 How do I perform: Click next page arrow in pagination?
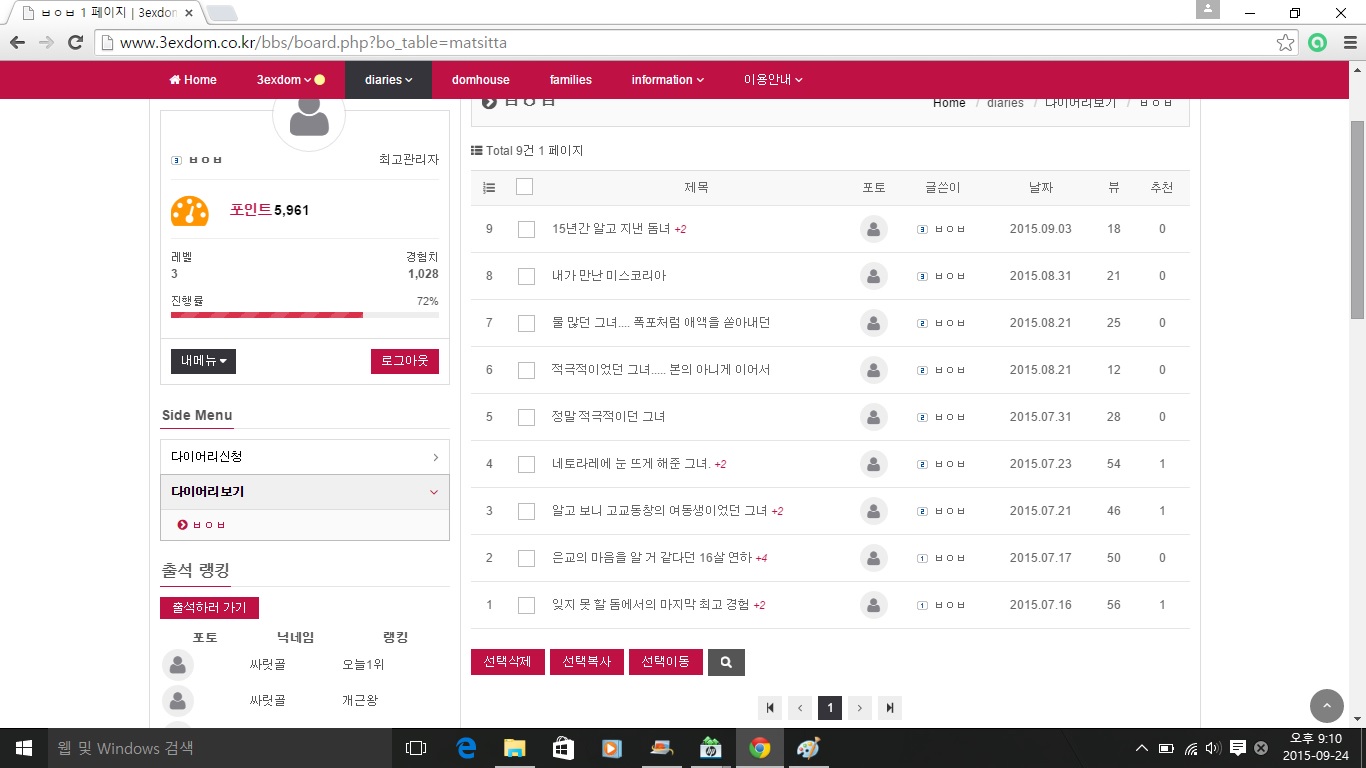coord(859,708)
